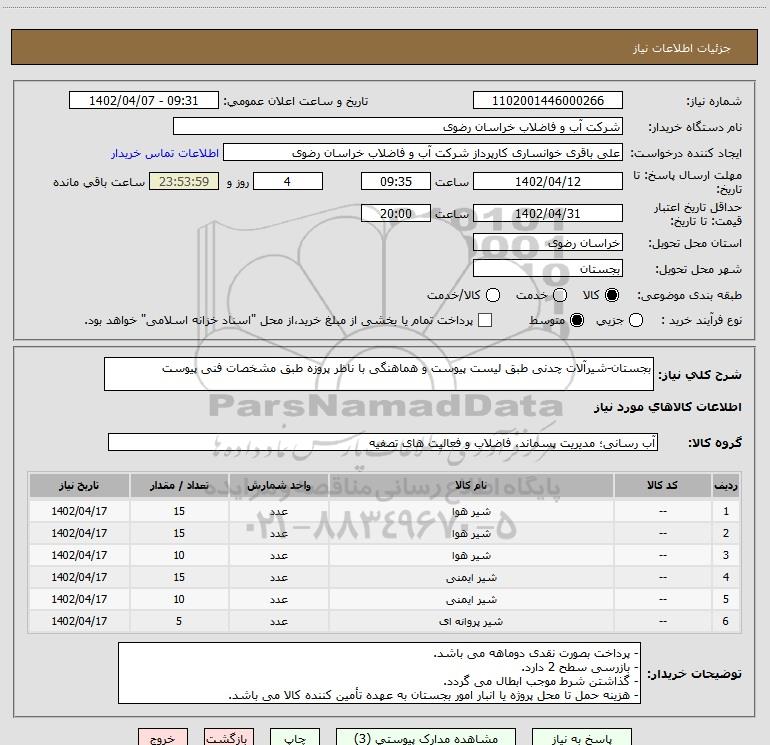Click quantity 10 in row 3

[179, 555]
